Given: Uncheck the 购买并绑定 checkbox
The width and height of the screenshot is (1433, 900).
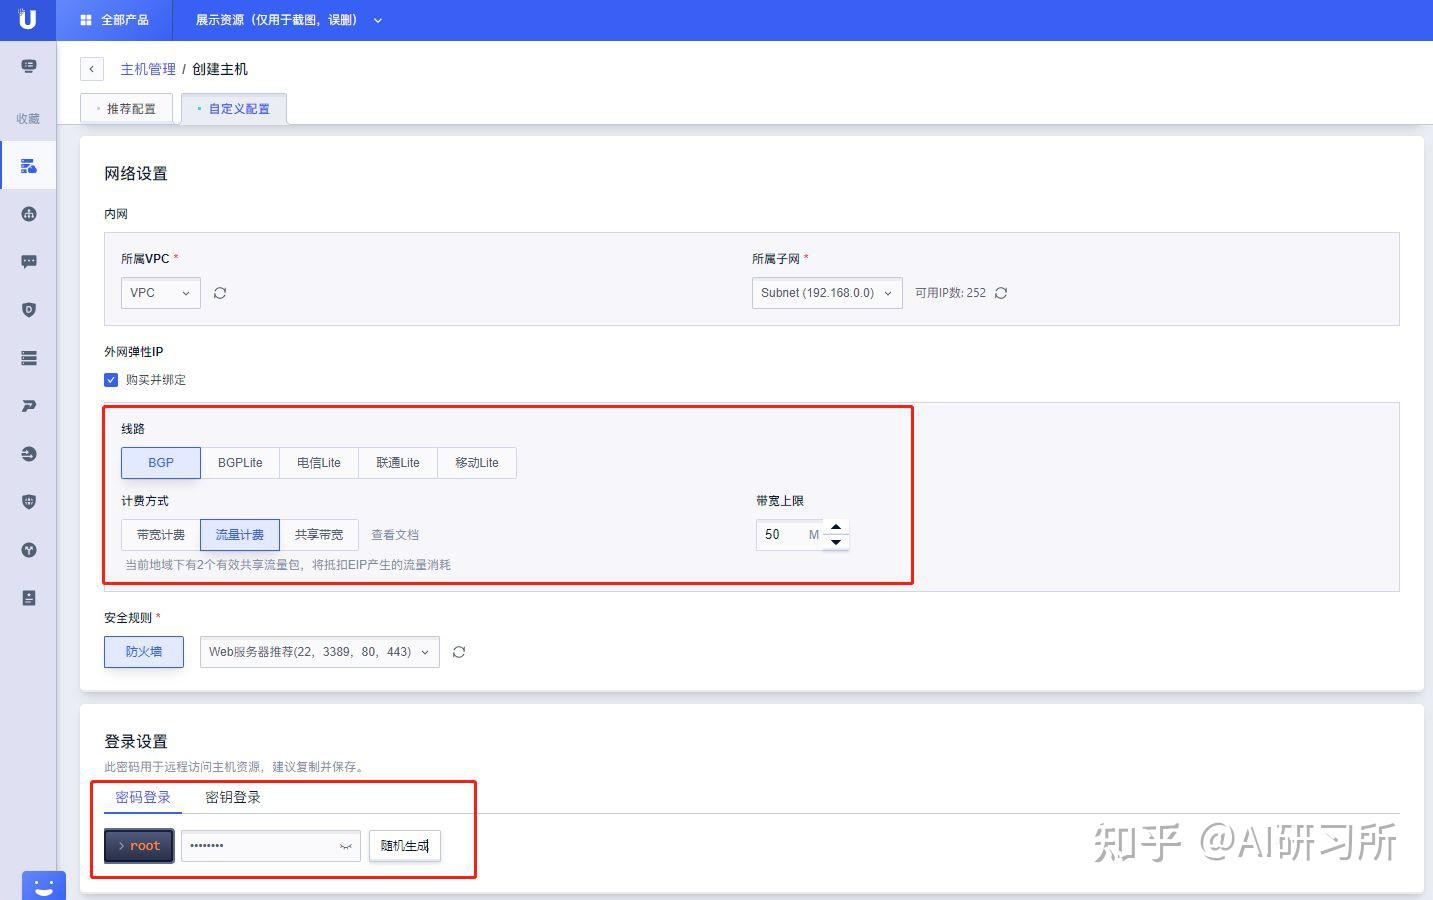Looking at the screenshot, I should (111, 379).
